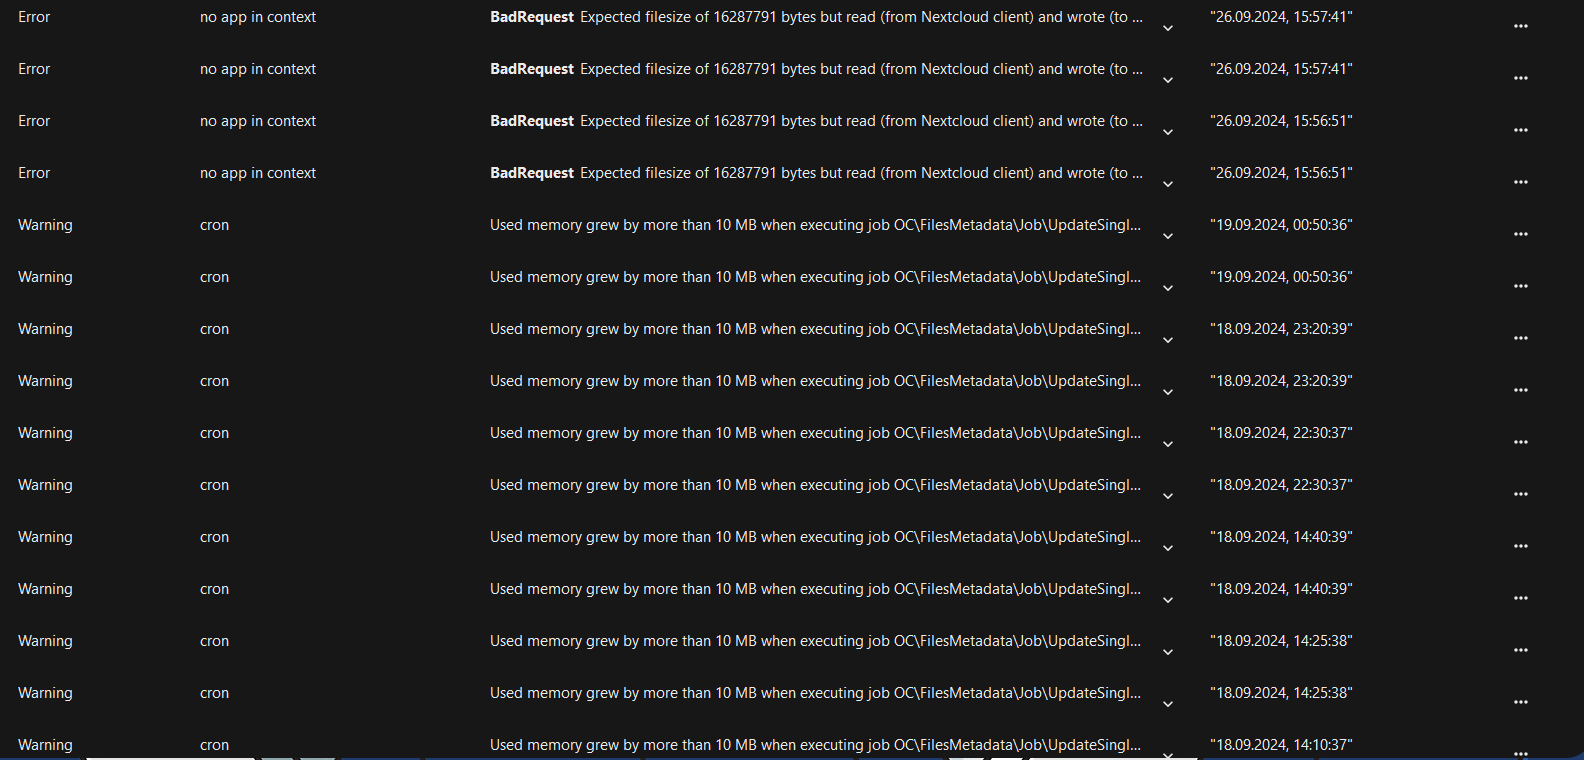
Task: Expand the first 18.09.2024, 22:30:37 warning message
Action: click(x=1167, y=444)
